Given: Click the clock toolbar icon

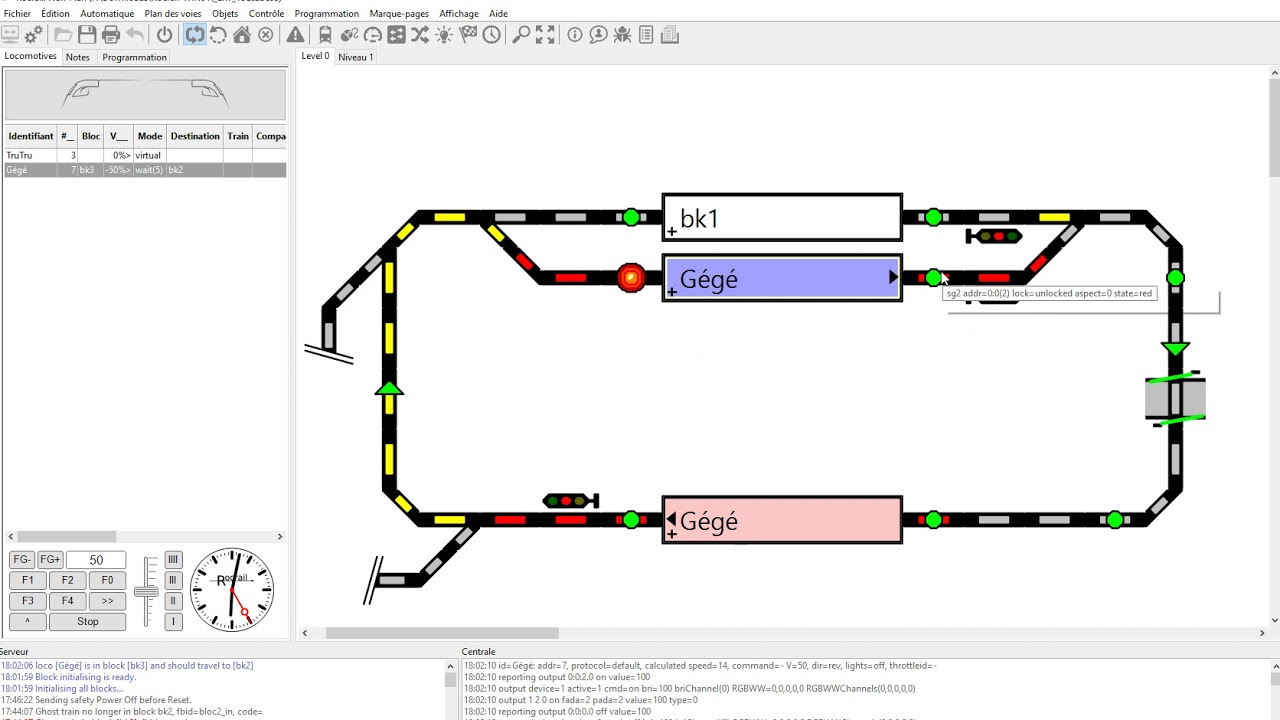Looking at the screenshot, I should pos(492,35).
